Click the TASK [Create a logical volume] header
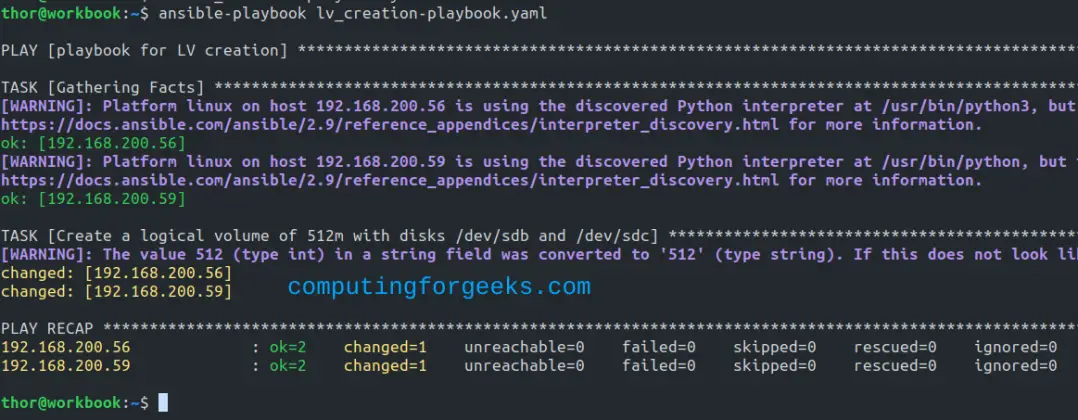This screenshot has width=1078, height=420. pyautogui.click(x=330, y=236)
